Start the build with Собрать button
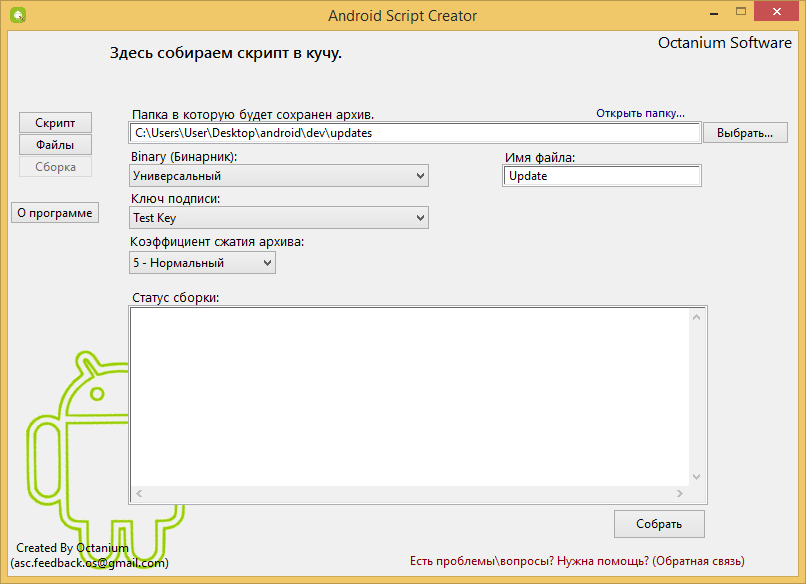Viewport: 806px width, 584px height. (659, 524)
